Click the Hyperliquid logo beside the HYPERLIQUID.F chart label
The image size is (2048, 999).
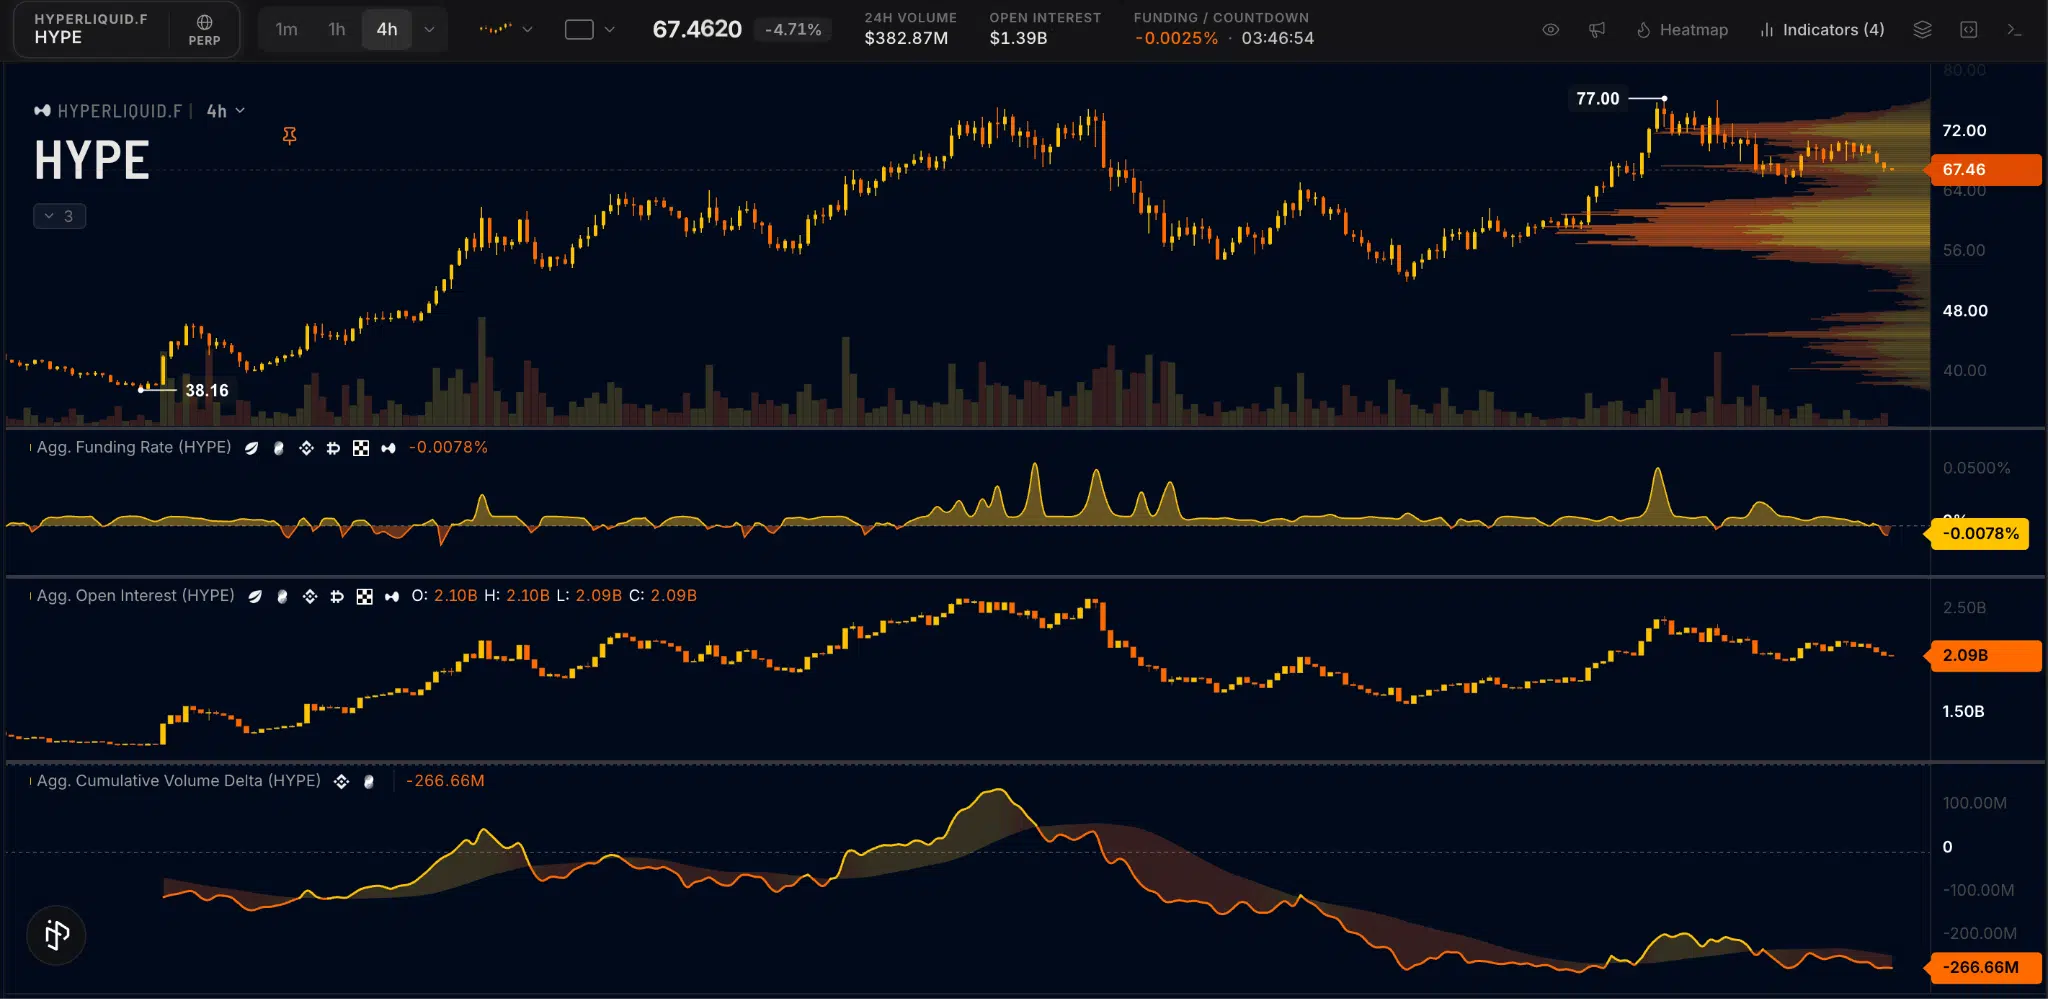point(42,111)
